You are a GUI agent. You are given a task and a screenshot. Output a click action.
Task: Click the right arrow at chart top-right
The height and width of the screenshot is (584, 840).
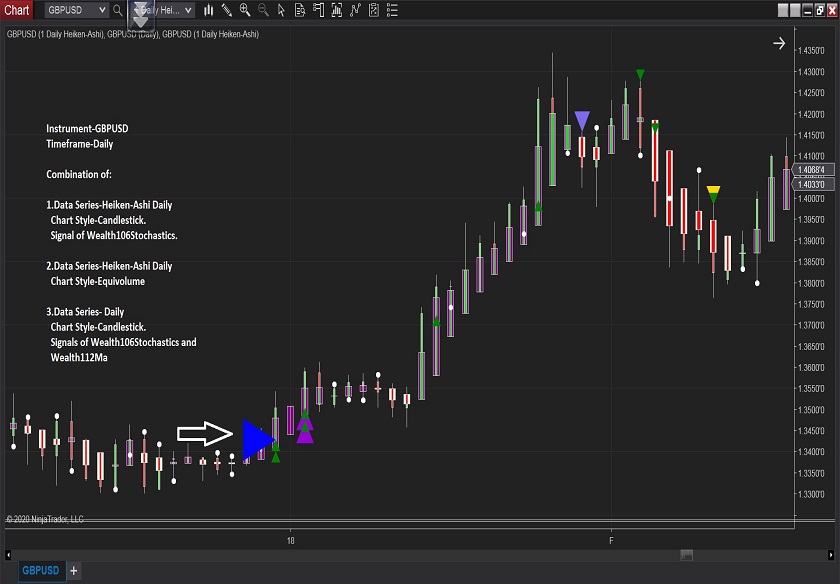click(x=779, y=43)
